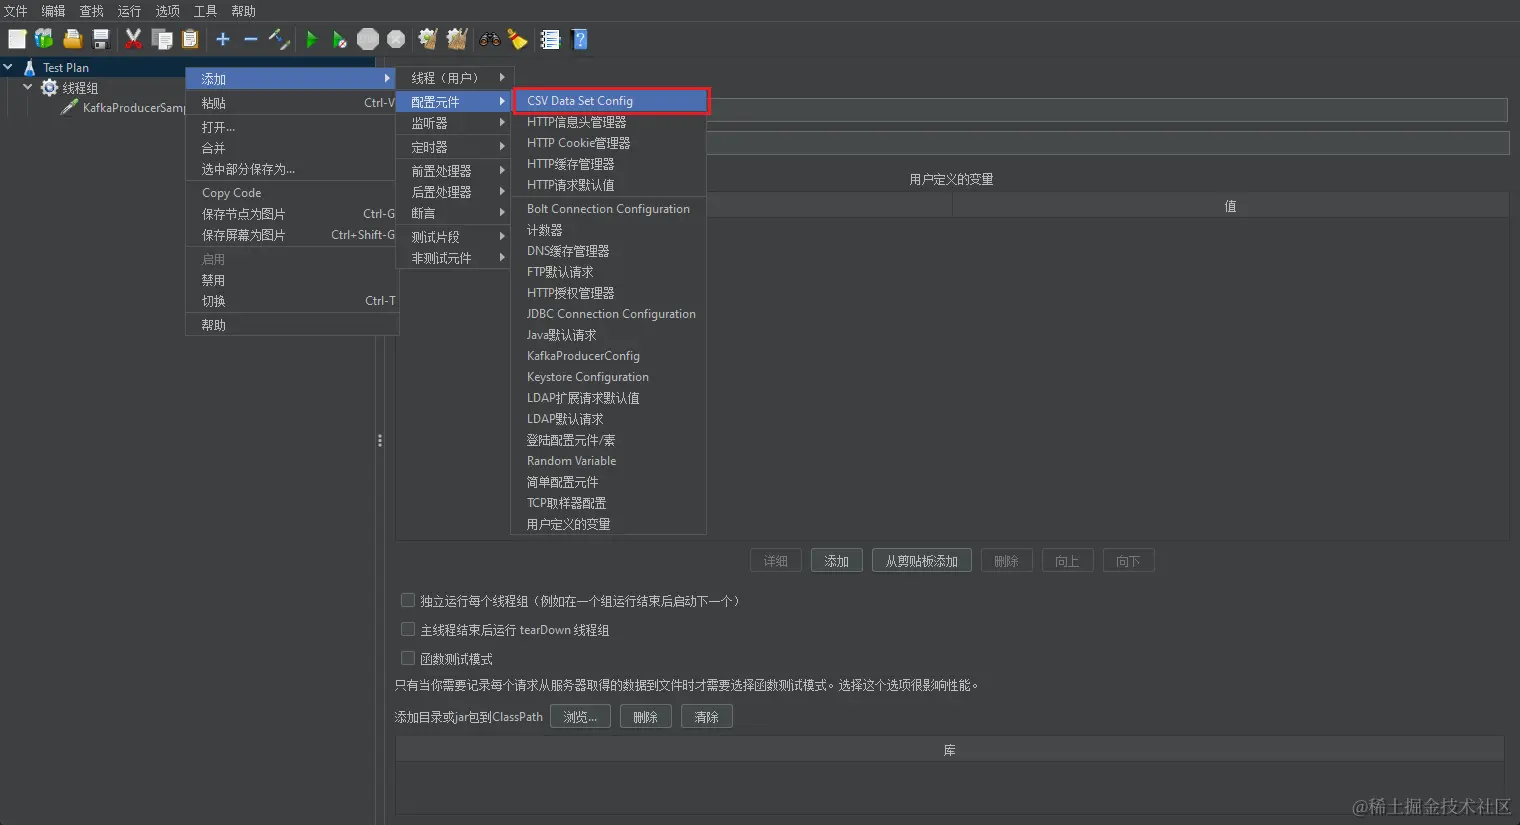Open the 工具 menu in menu bar
Screen dimensions: 1520x825
[x=205, y=11]
